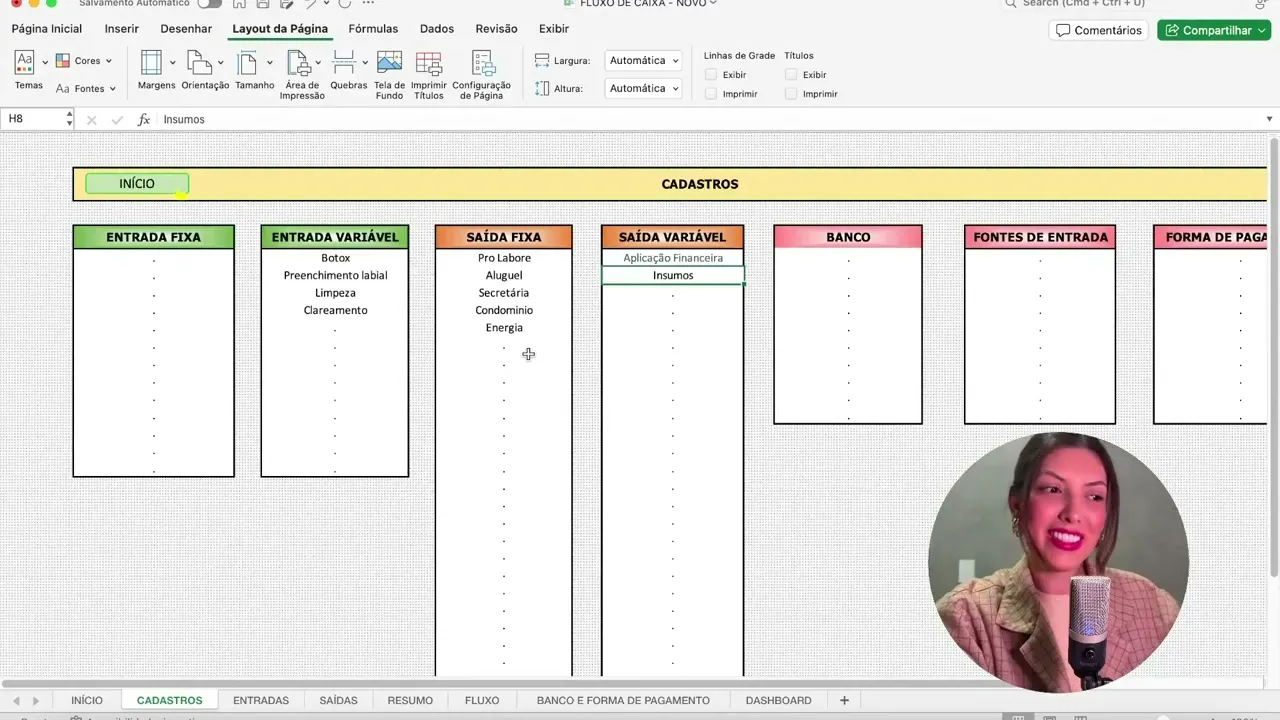Add a new sheet with plus icon

844,700
